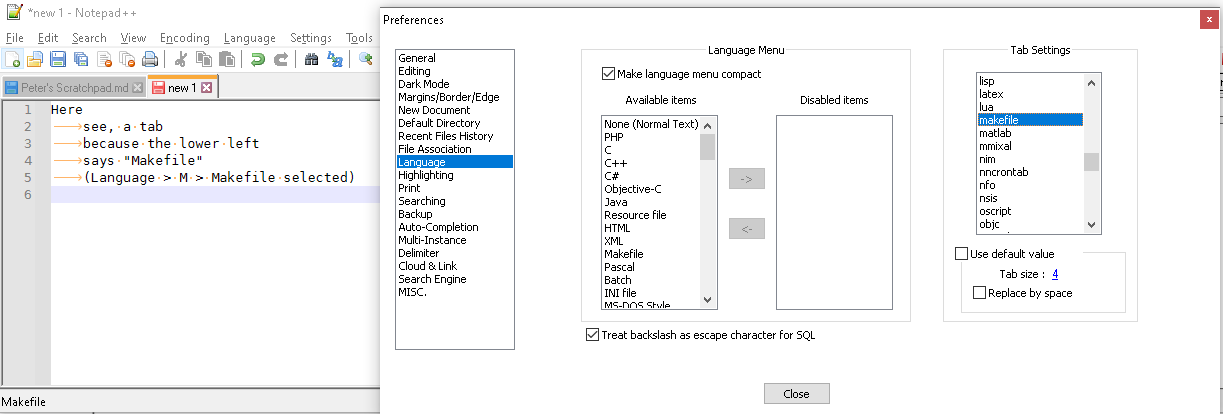This screenshot has width=1223, height=414.
Task: Close the Peter's Scratchpad.md tab
Action: [x=138, y=88]
